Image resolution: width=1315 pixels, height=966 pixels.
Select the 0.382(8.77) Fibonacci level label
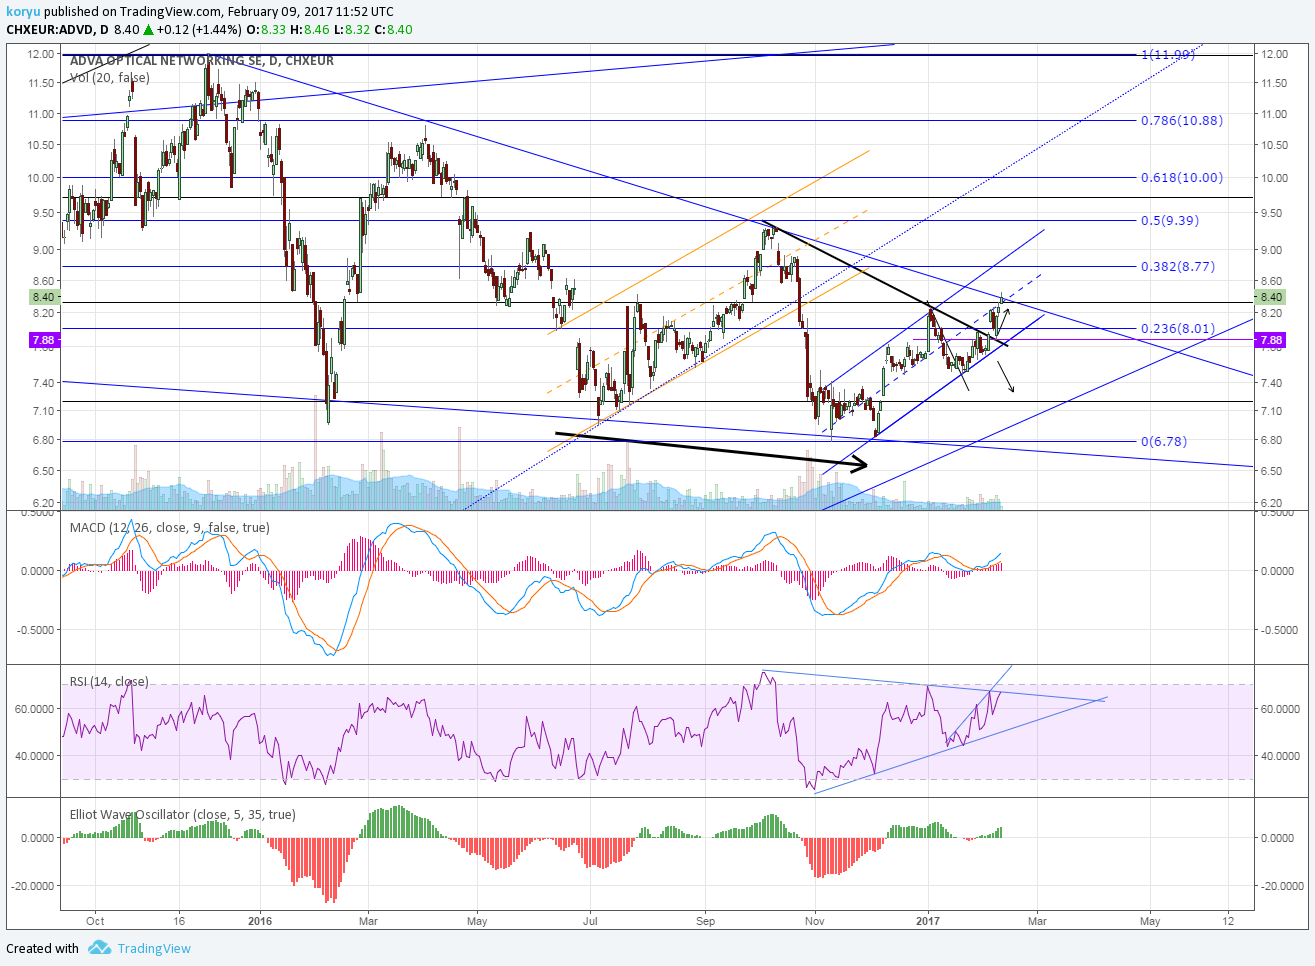[x=1178, y=267]
